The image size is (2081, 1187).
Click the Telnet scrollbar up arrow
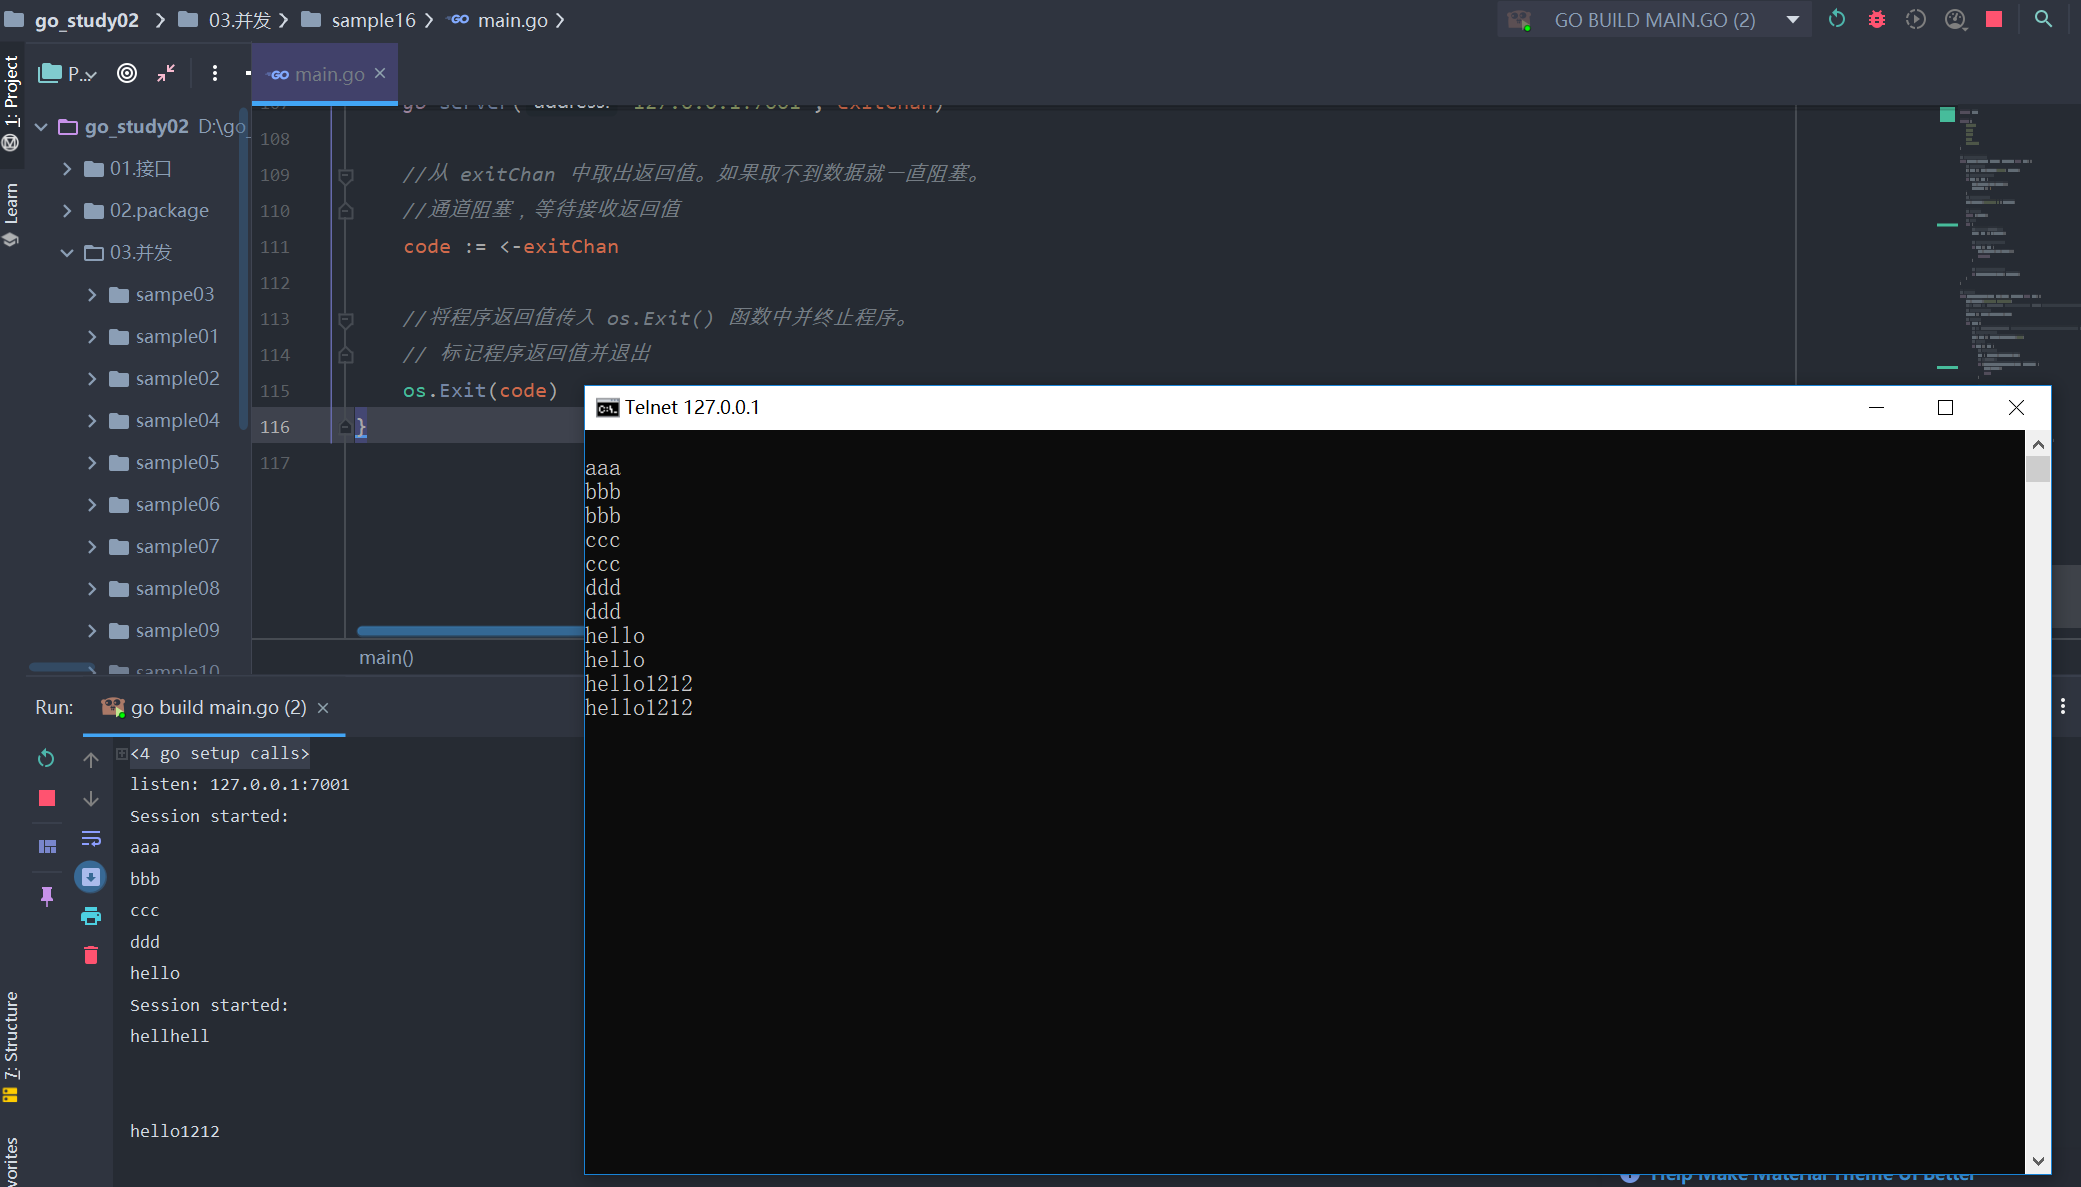tap(2037, 444)
